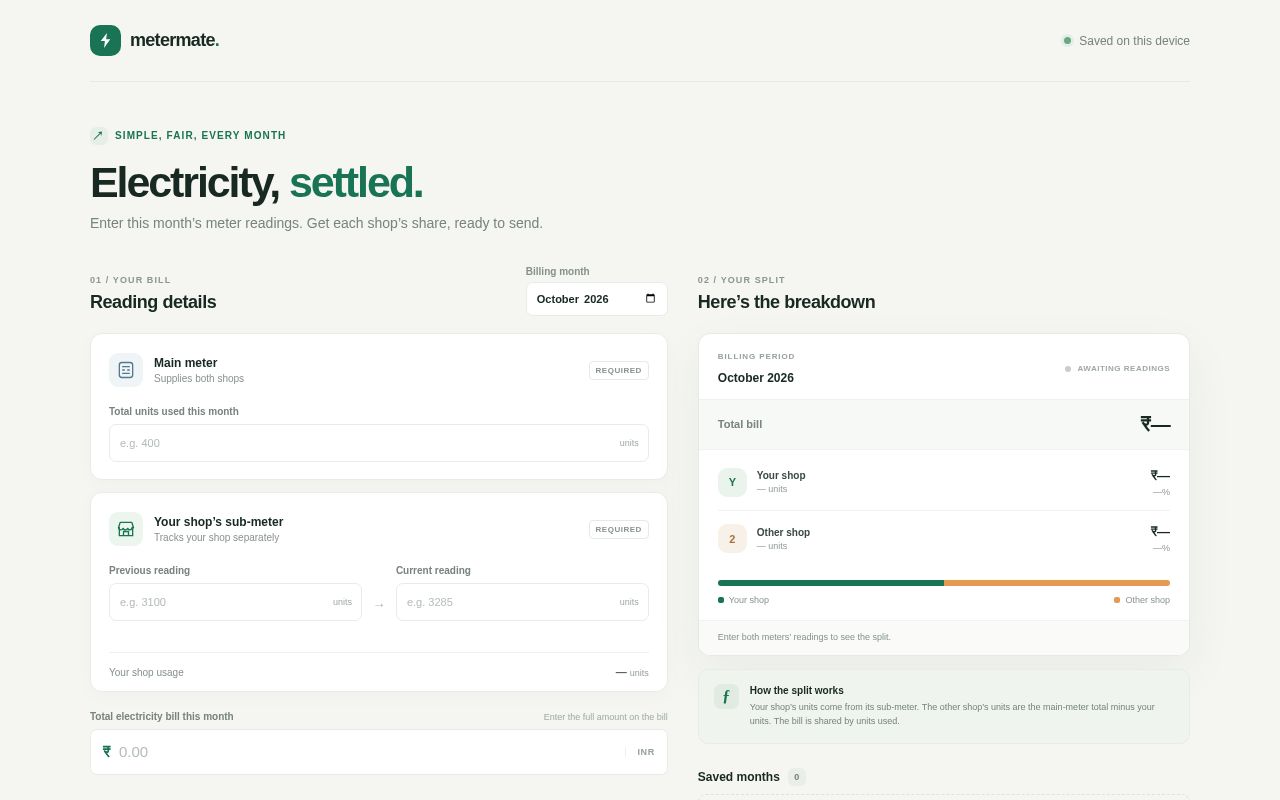Click the shop sub-meter storefront icon

click(126, 529)
